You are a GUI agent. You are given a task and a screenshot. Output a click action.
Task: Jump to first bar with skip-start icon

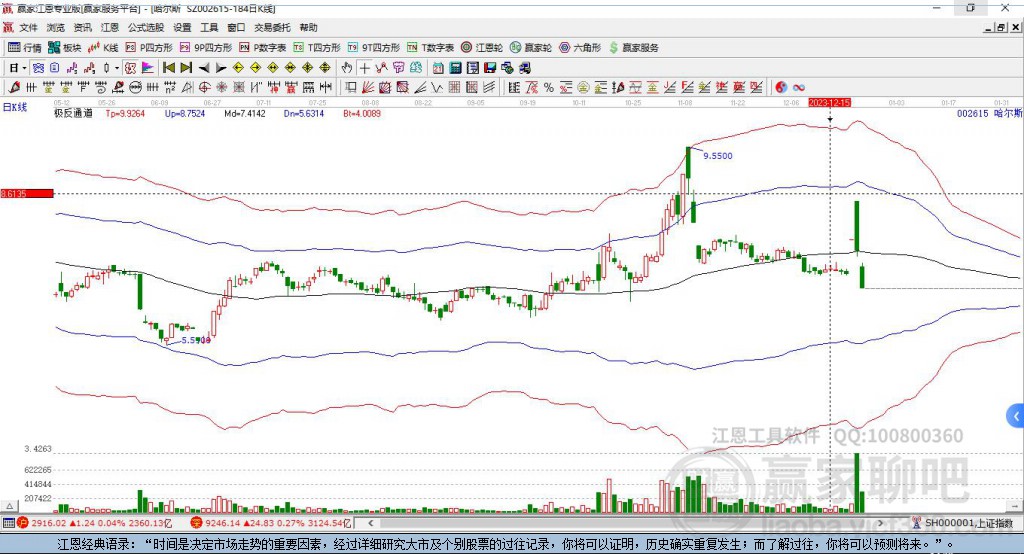[x=168, y=68]
